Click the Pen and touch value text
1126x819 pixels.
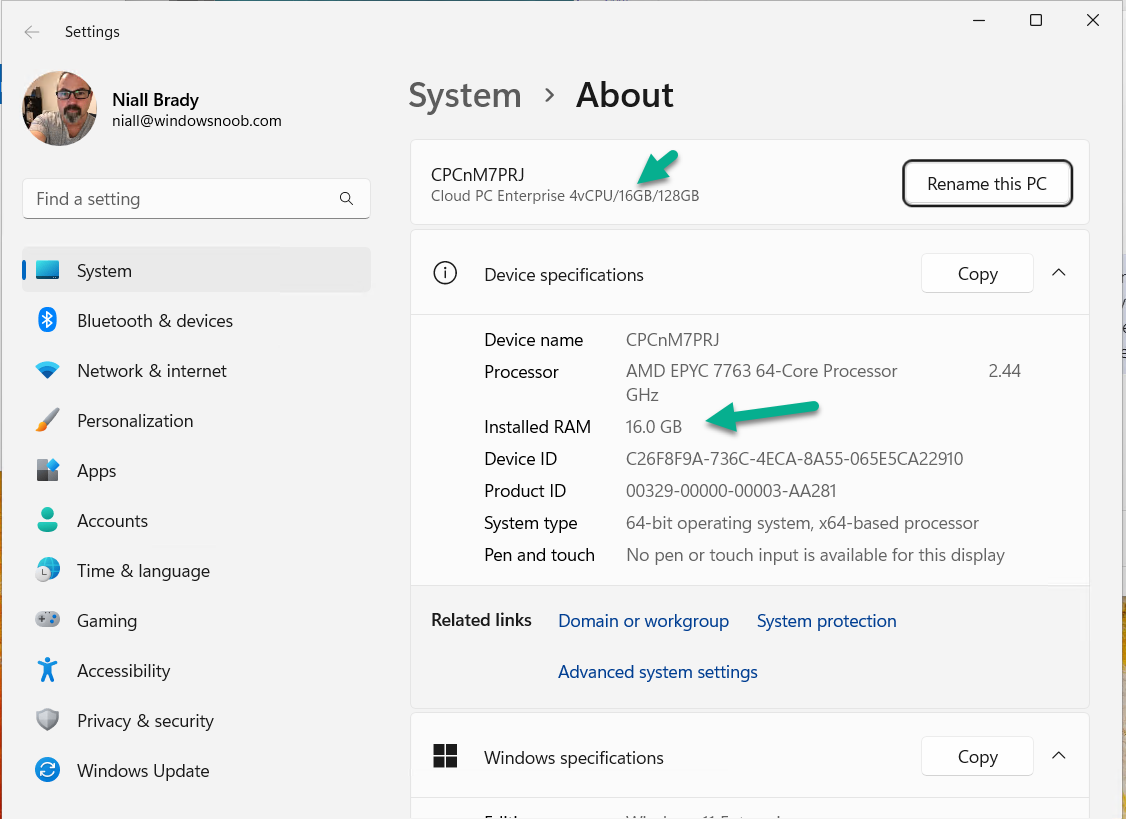[815, 555]
